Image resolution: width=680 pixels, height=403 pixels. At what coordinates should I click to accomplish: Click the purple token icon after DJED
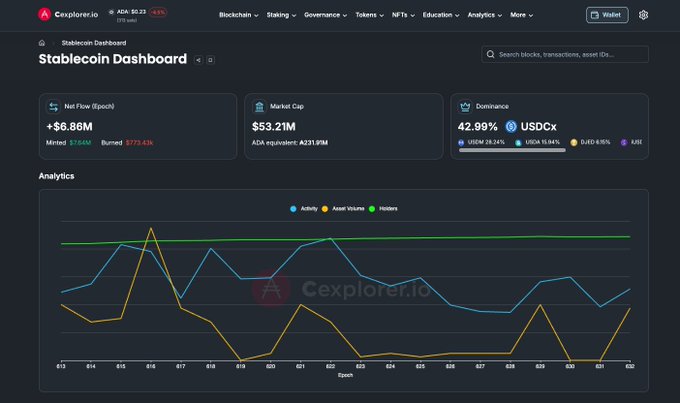(624, 142)
